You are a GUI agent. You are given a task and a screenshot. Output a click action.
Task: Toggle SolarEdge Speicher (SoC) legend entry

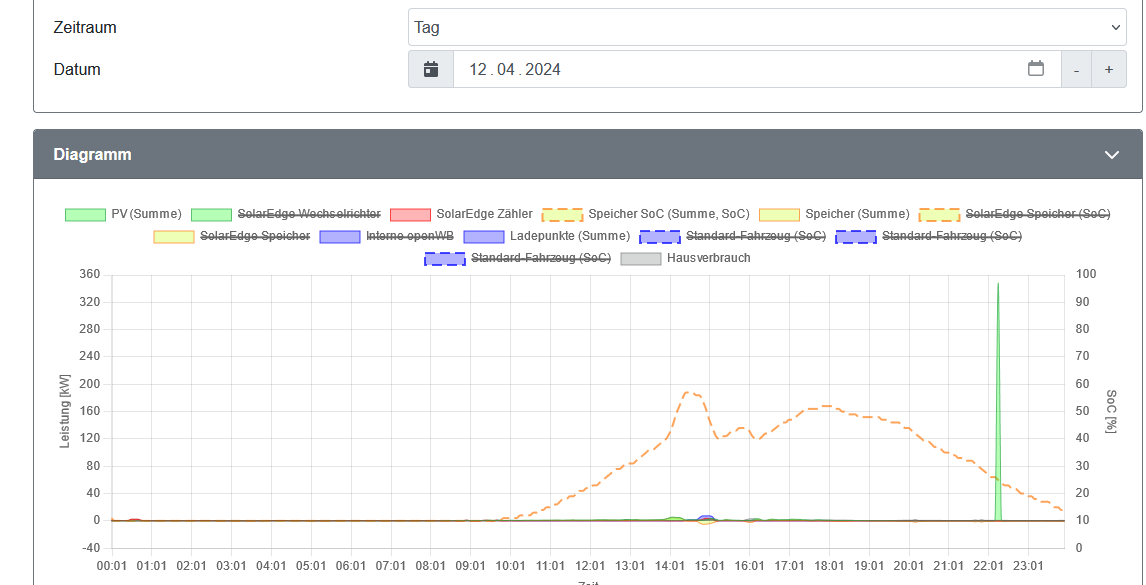point(1014,214)
